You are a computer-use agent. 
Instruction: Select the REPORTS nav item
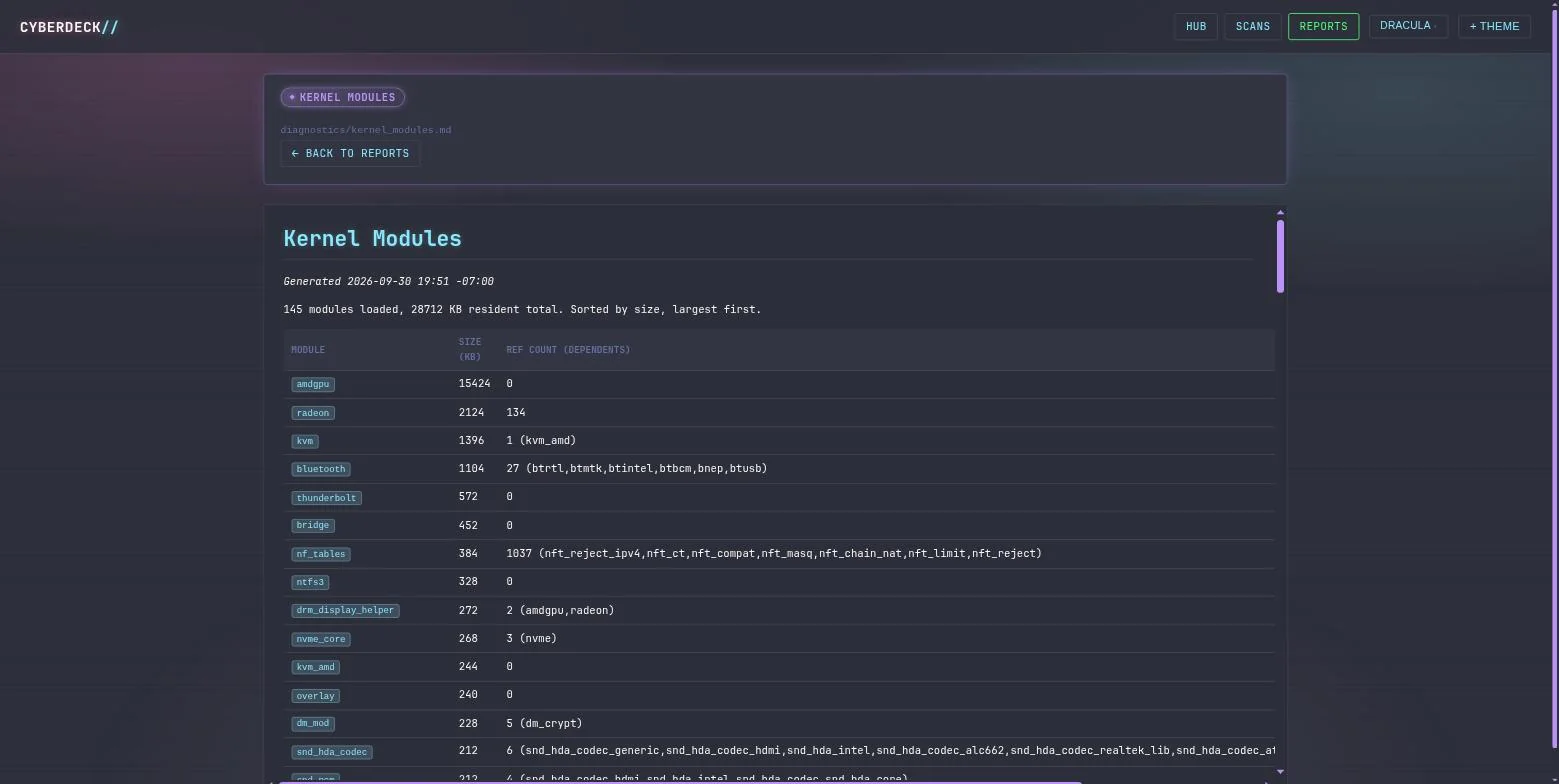pos(1323,27)
